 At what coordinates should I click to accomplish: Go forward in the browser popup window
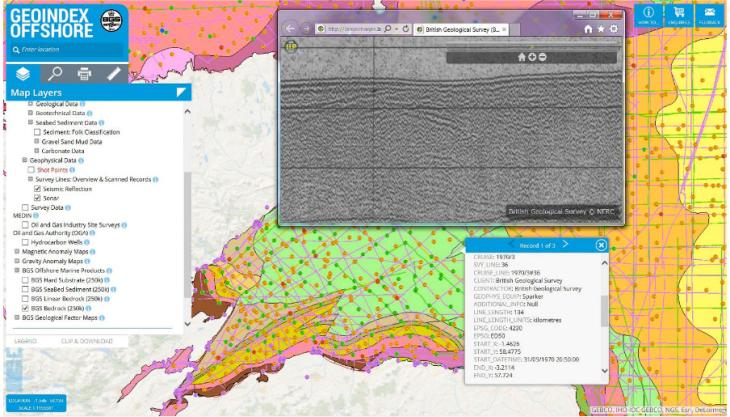click(306, 29)
